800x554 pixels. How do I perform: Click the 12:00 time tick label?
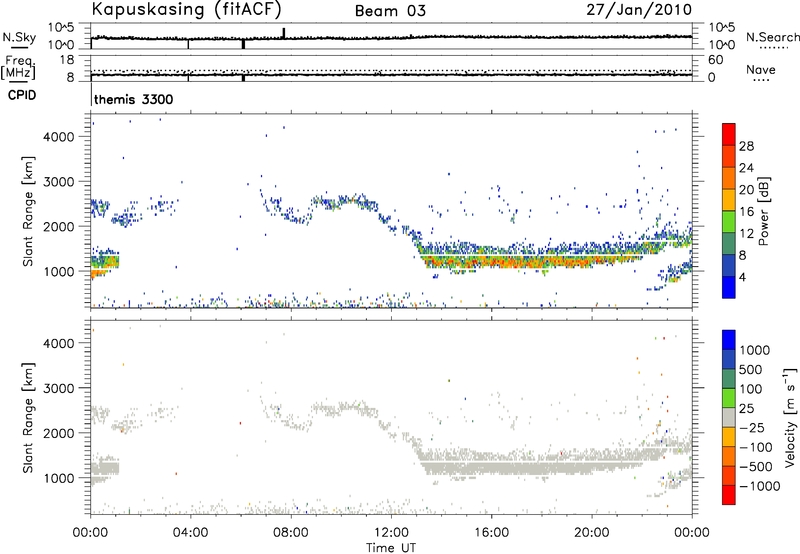click(x=391, y=533)
